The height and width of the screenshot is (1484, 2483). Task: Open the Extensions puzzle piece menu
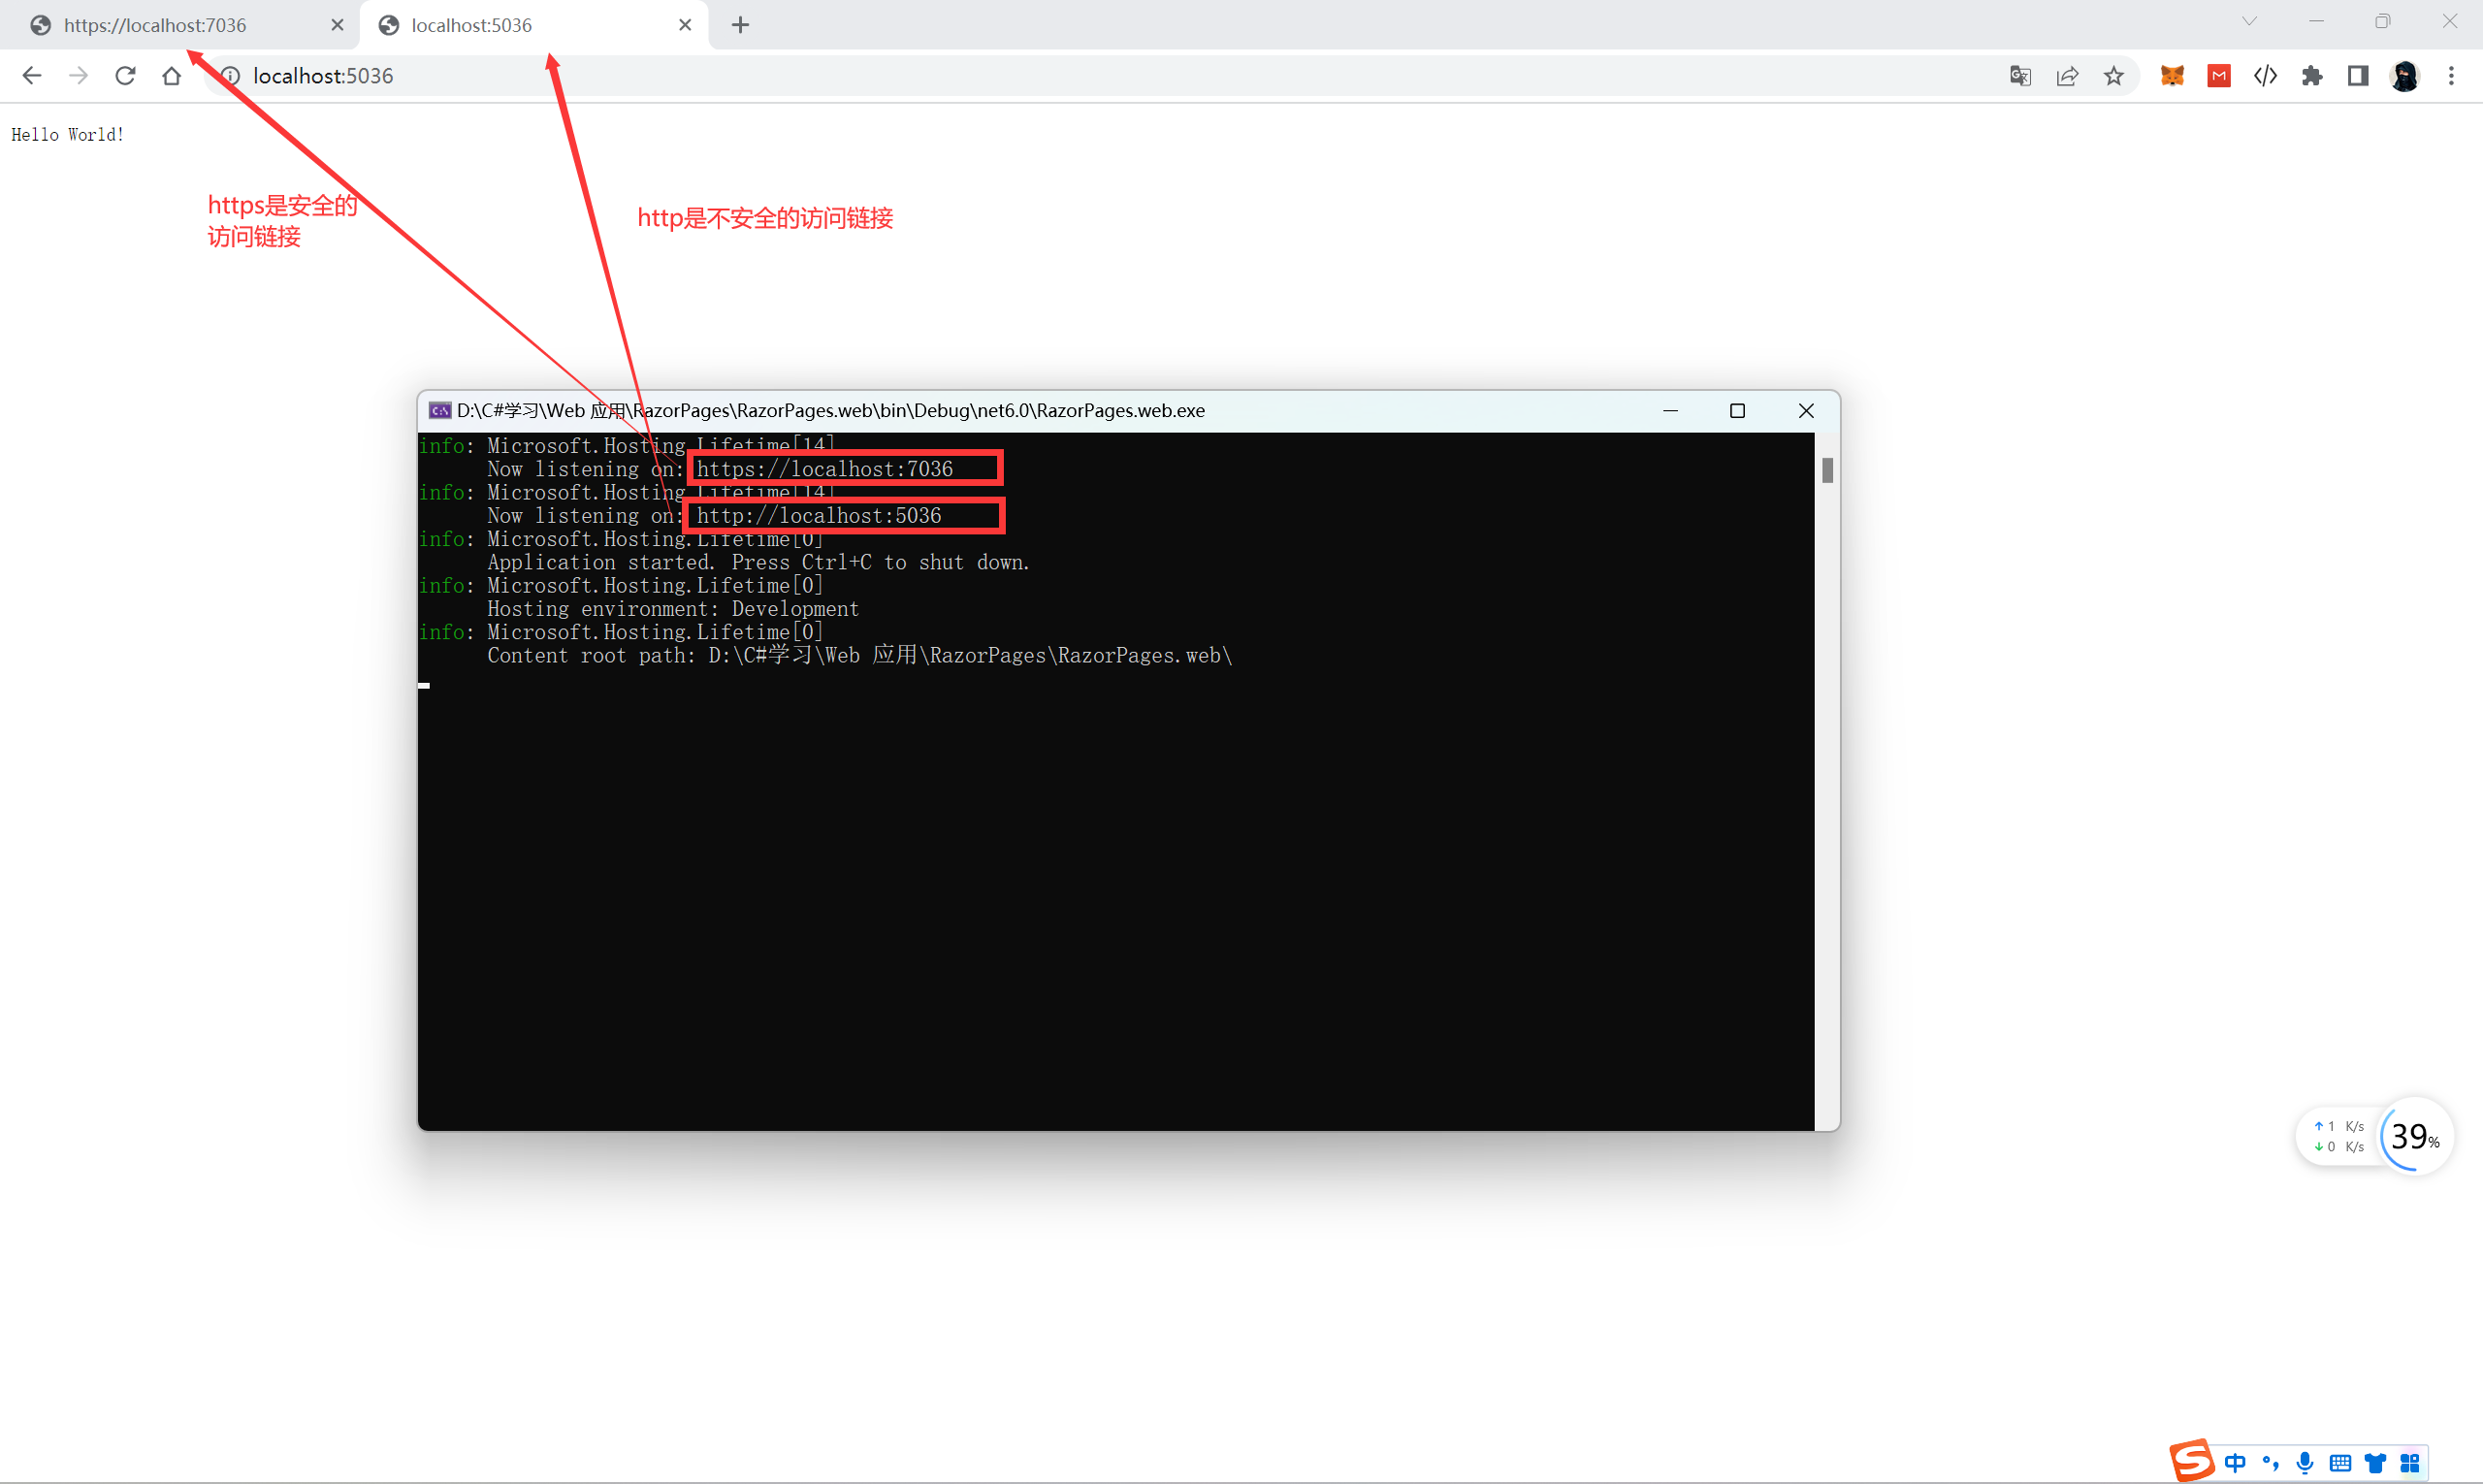[x=2312, y=76]
